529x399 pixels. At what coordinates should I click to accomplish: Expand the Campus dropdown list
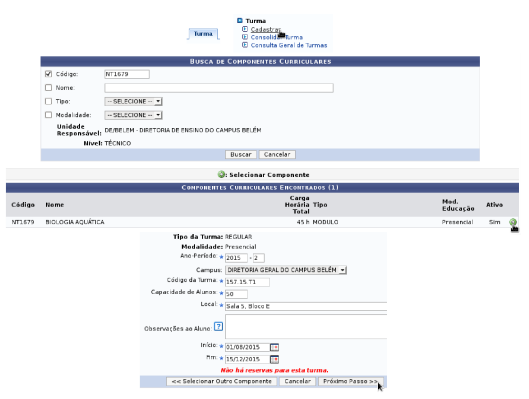[286, 270]
